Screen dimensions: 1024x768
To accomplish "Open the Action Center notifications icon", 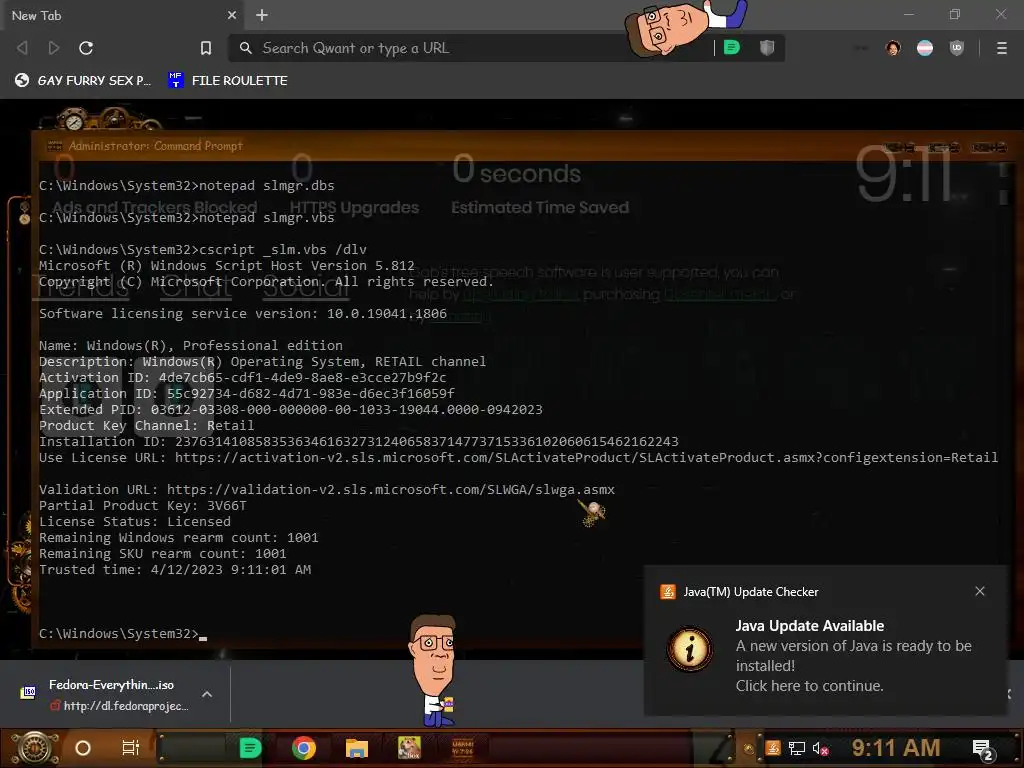I will click(x=983, y=749).
